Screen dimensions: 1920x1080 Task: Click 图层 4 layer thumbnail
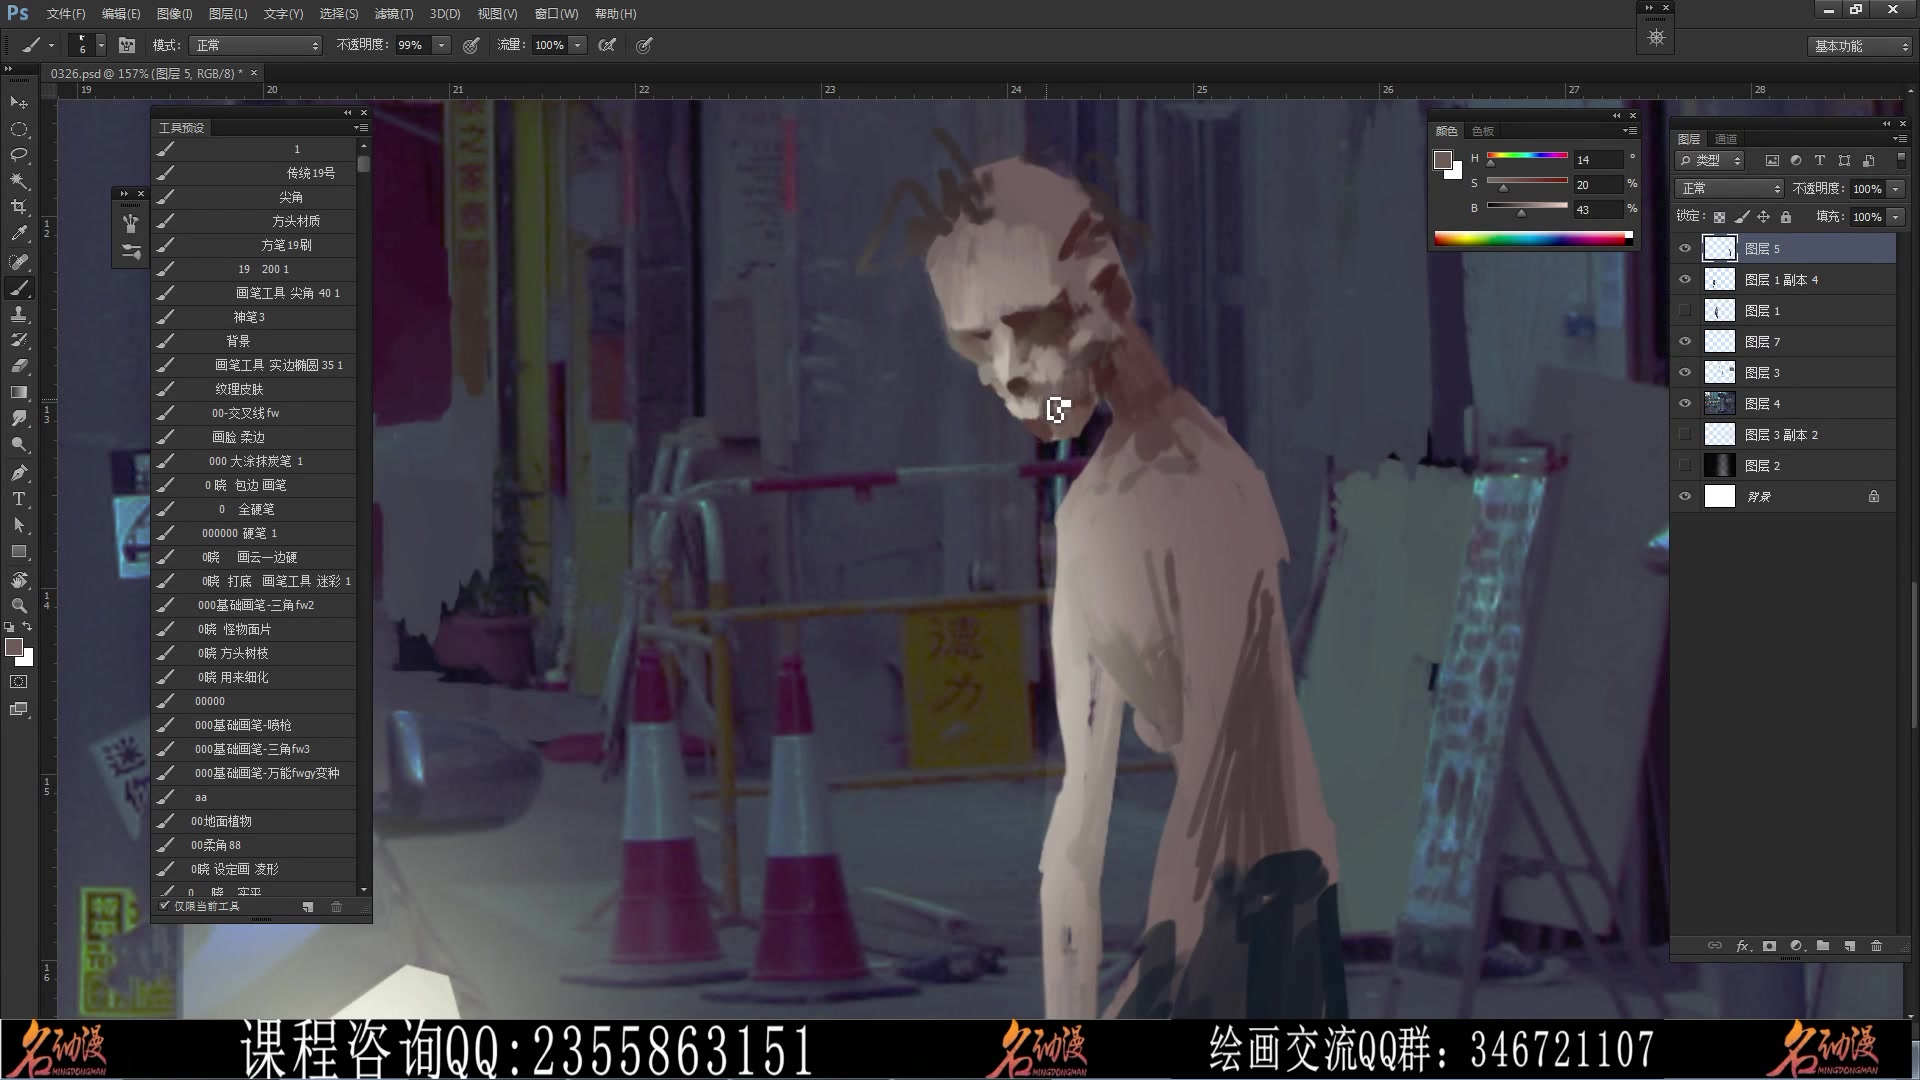pyautogui.click(x=1719, y=404)
